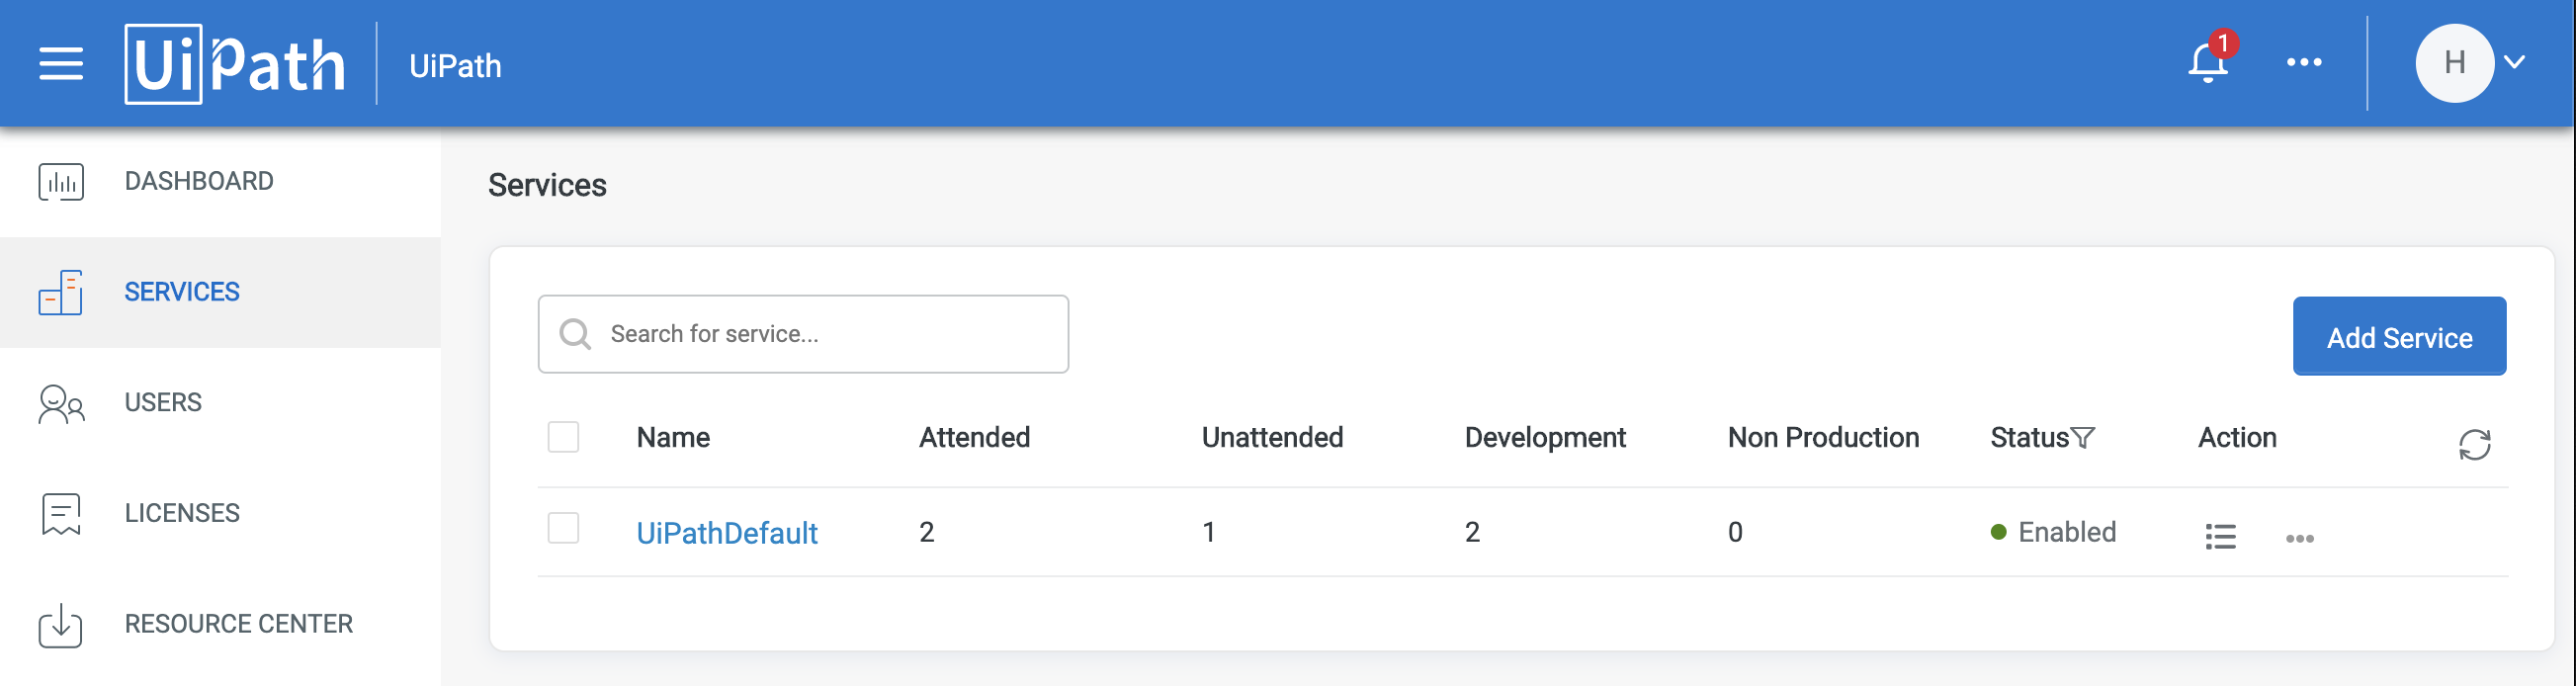The width and height of the screenshot is (2576, 686).
Task: Check the UiPathDefault row checkbox
Action: [x=563, y=528]
